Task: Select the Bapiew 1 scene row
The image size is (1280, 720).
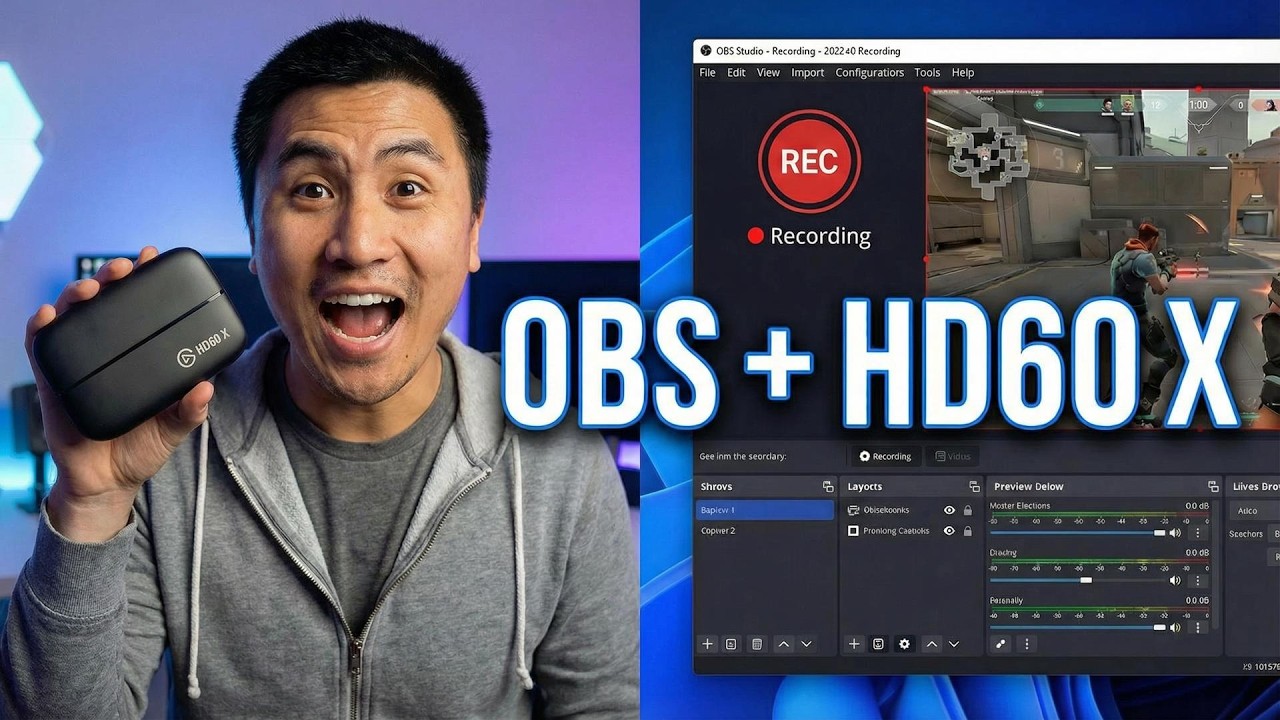Action: [x=765, y=510]
